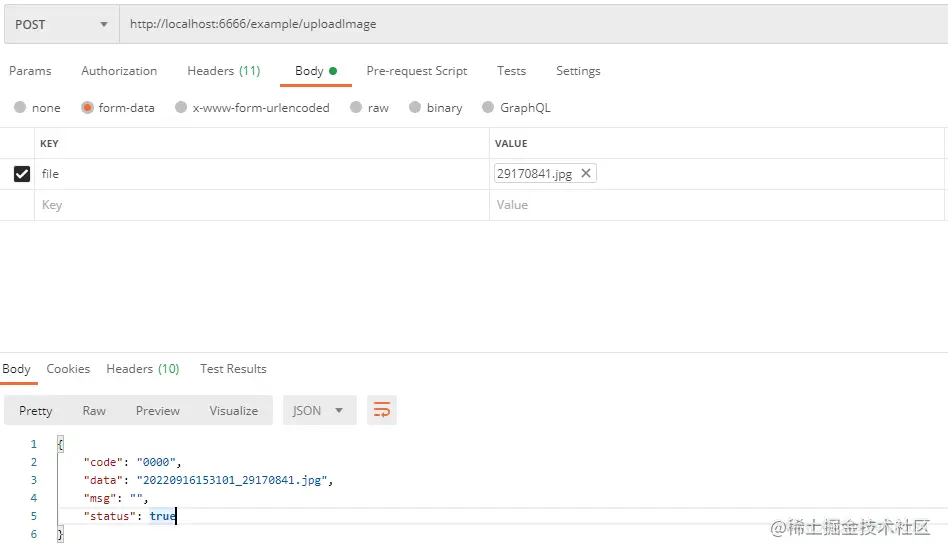Uncheck the file row checkbox
Viewport: 948px width, 555px height.
coord(22,174)
